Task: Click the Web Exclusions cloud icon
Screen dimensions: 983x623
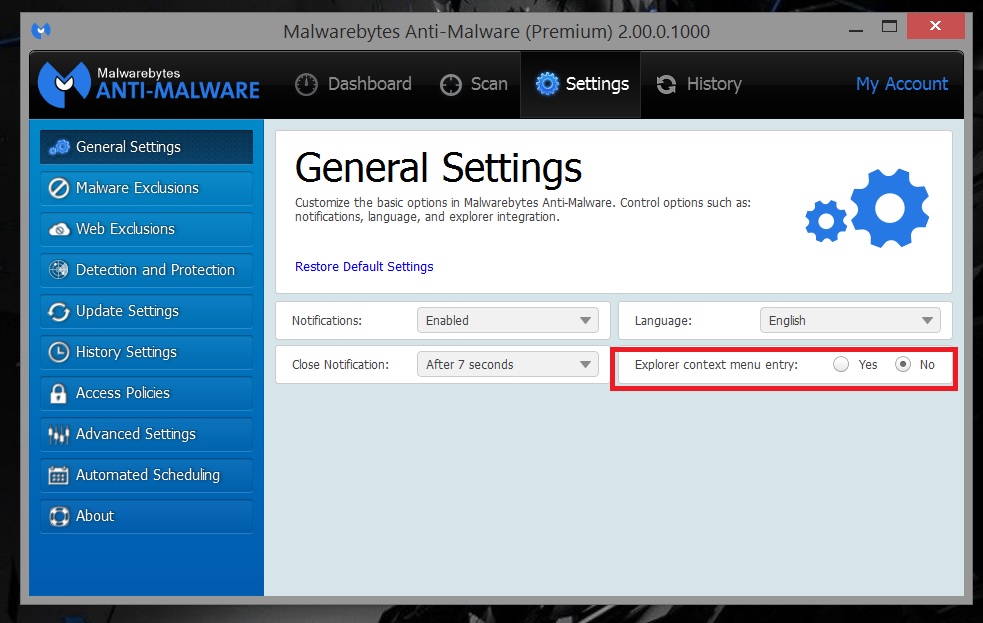Action: click(59, 229)
